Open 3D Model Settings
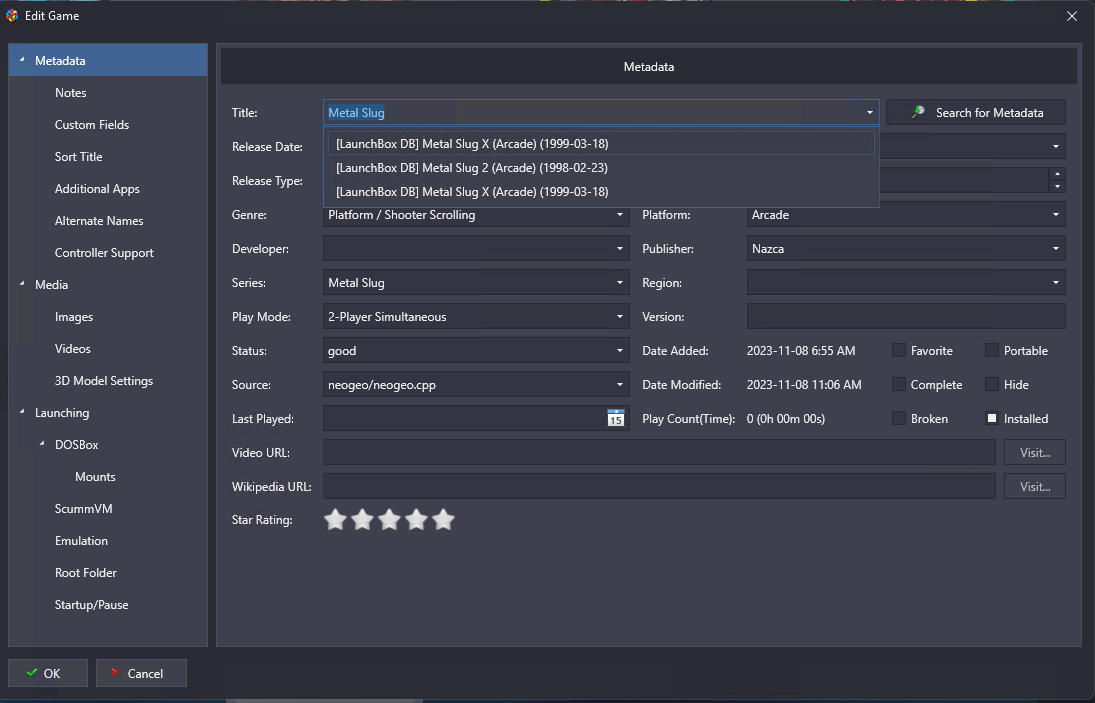This screenshot has width=1095, height=703. 104,381
